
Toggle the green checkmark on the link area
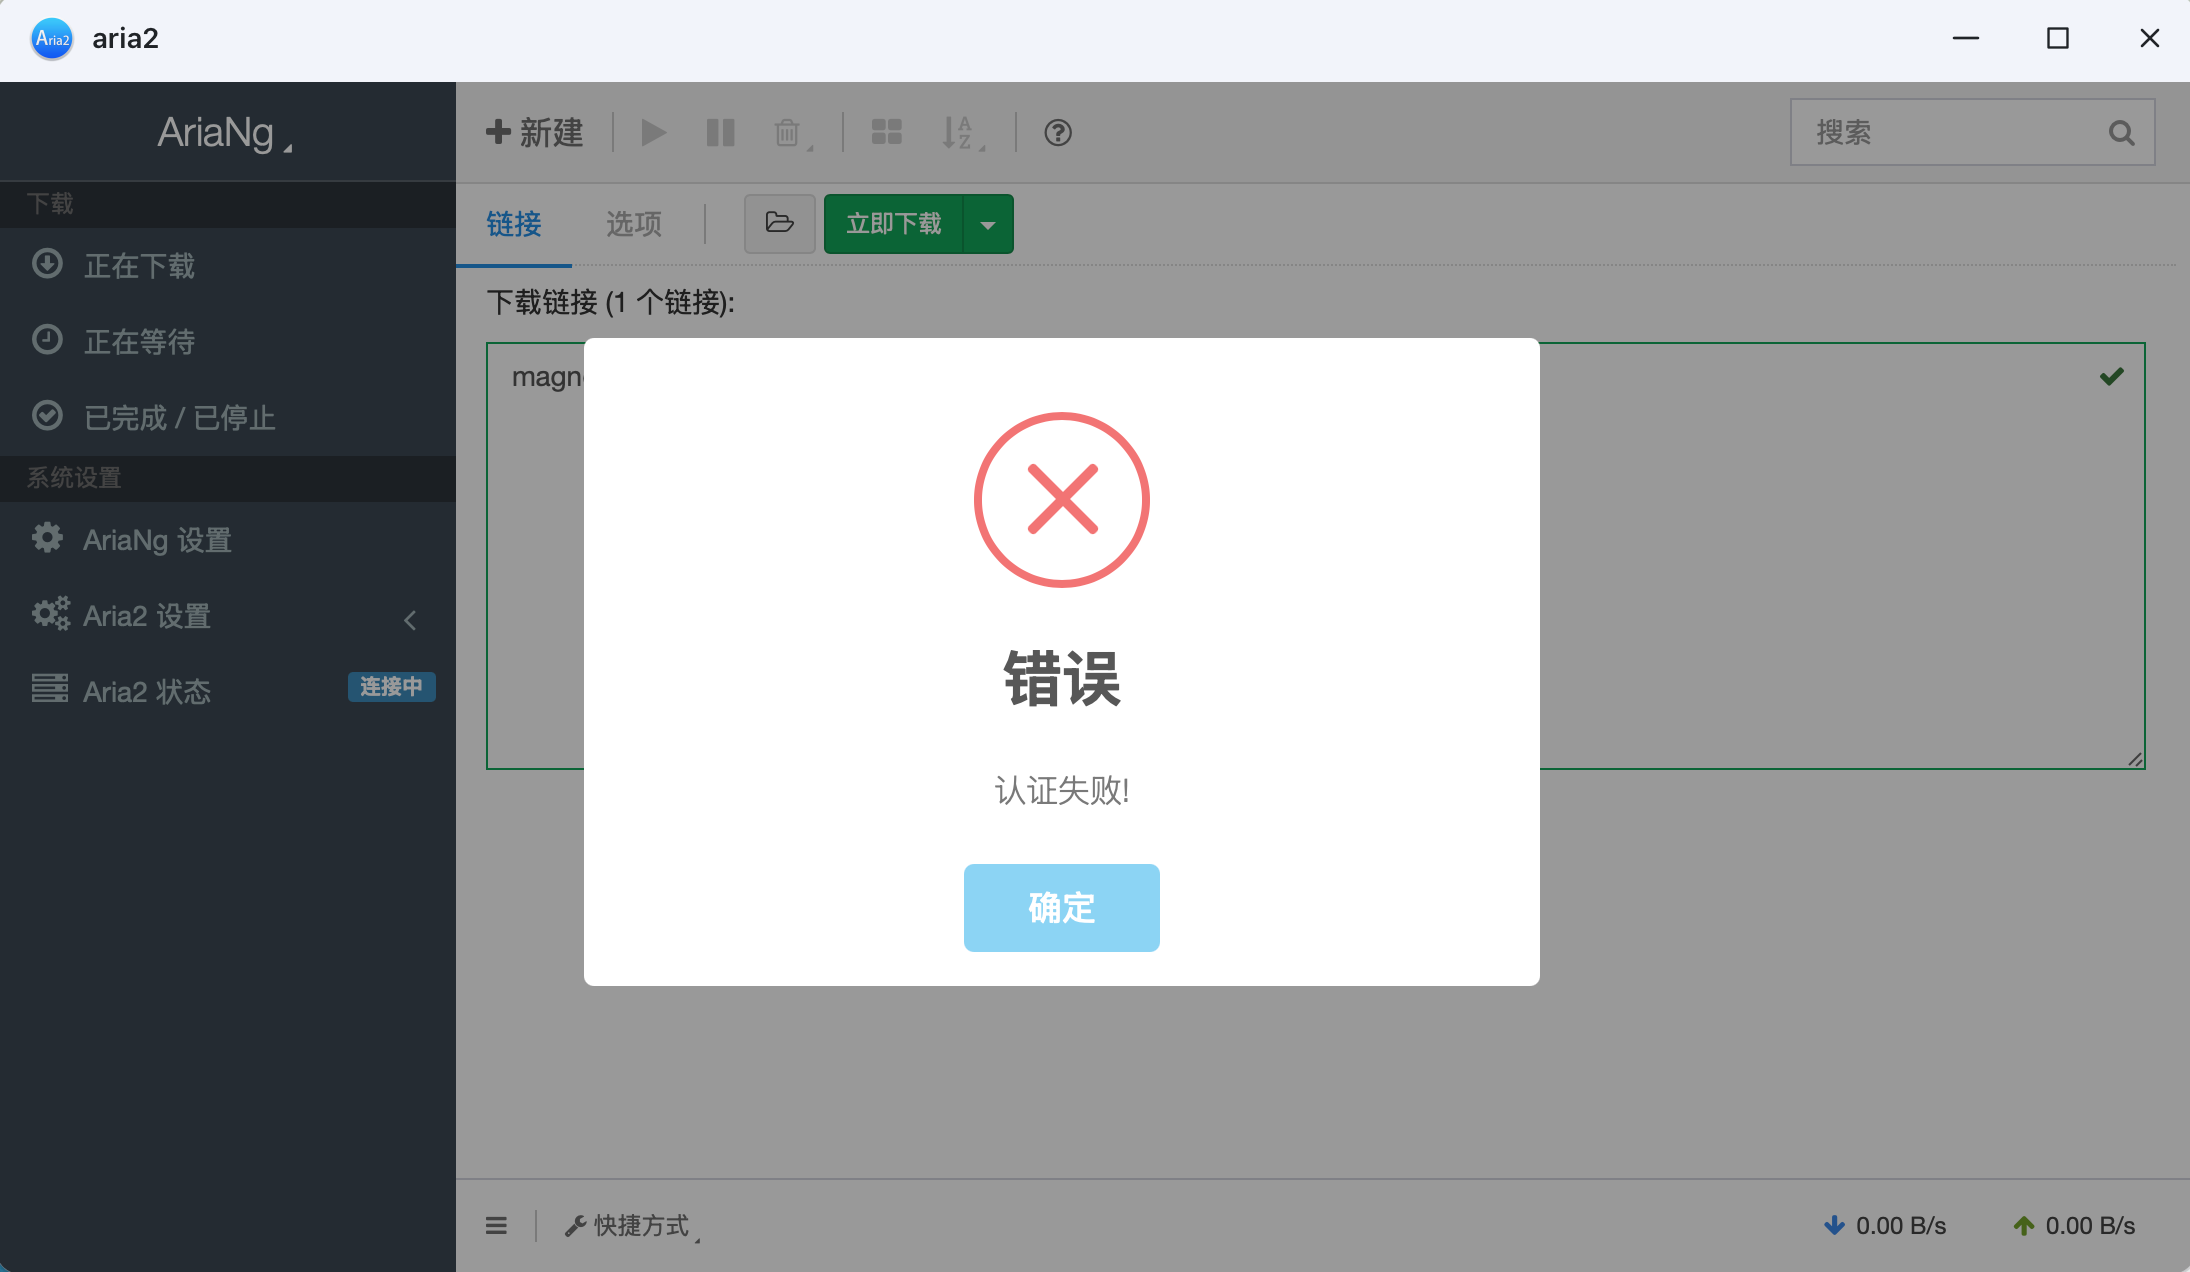[2111, 376]
